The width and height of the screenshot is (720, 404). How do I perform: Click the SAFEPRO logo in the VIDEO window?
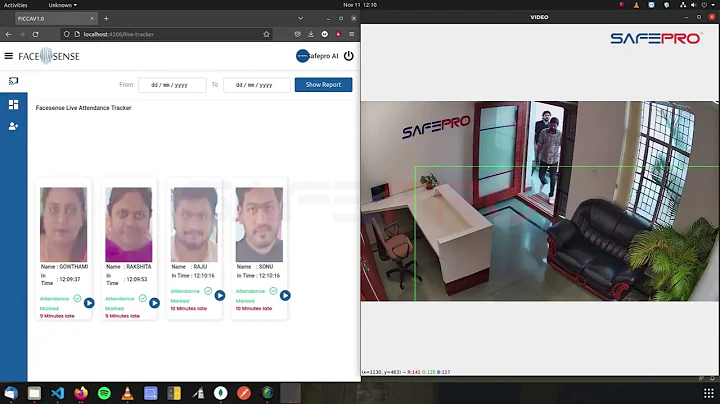pyautogui.click(x=656, y=38)
